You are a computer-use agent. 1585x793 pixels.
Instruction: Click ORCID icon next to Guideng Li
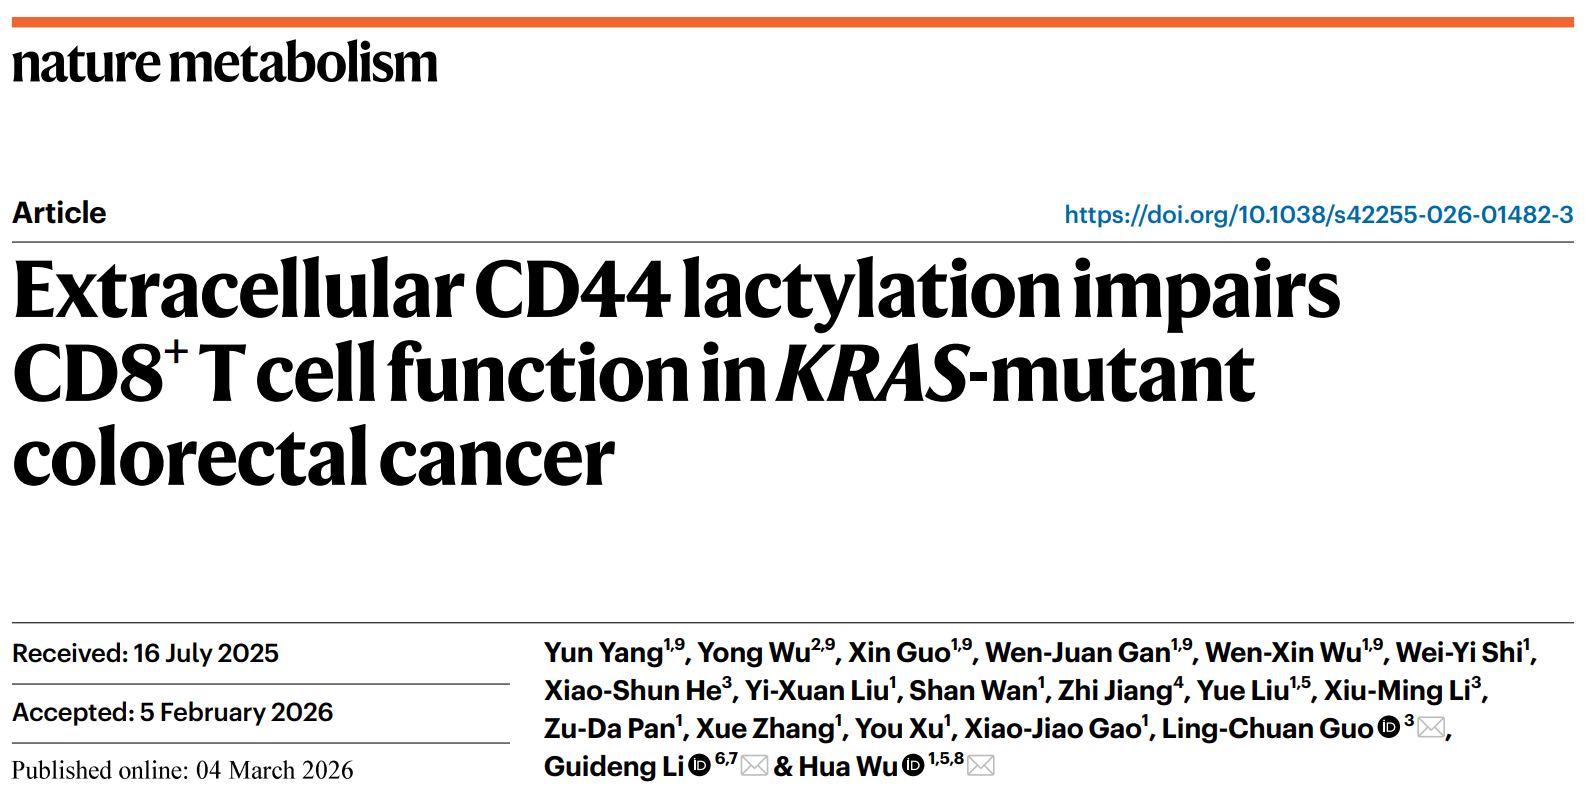[699, 765]
